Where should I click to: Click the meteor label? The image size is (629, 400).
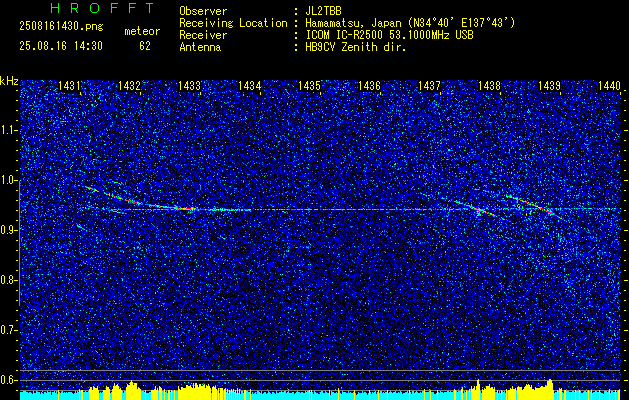click(x=142, y=31)
